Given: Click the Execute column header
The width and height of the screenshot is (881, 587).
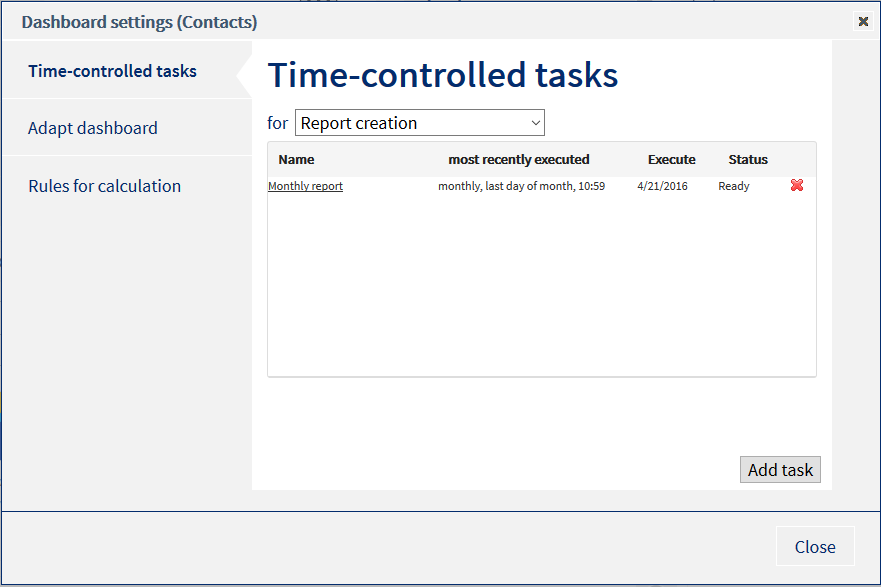Looking at the screenshot, I should [671, 160].
